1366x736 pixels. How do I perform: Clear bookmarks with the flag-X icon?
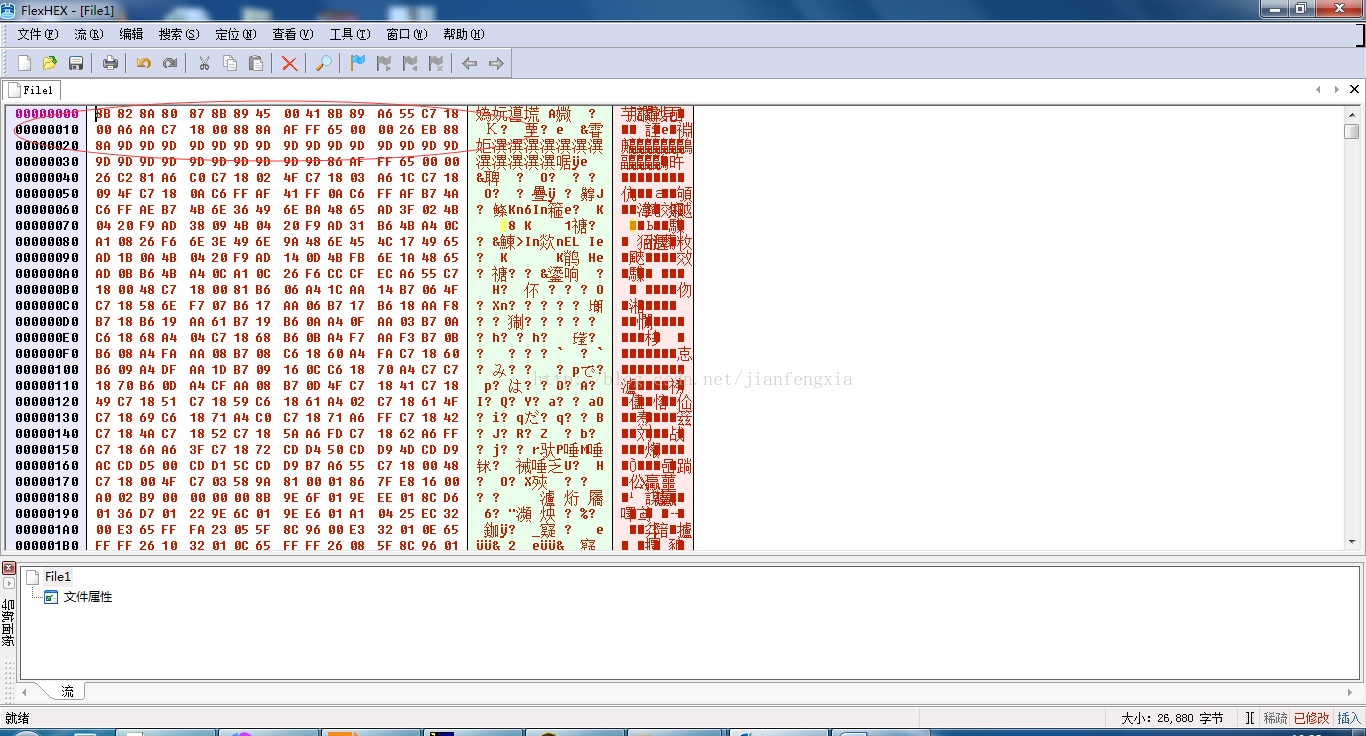point(436,63)
